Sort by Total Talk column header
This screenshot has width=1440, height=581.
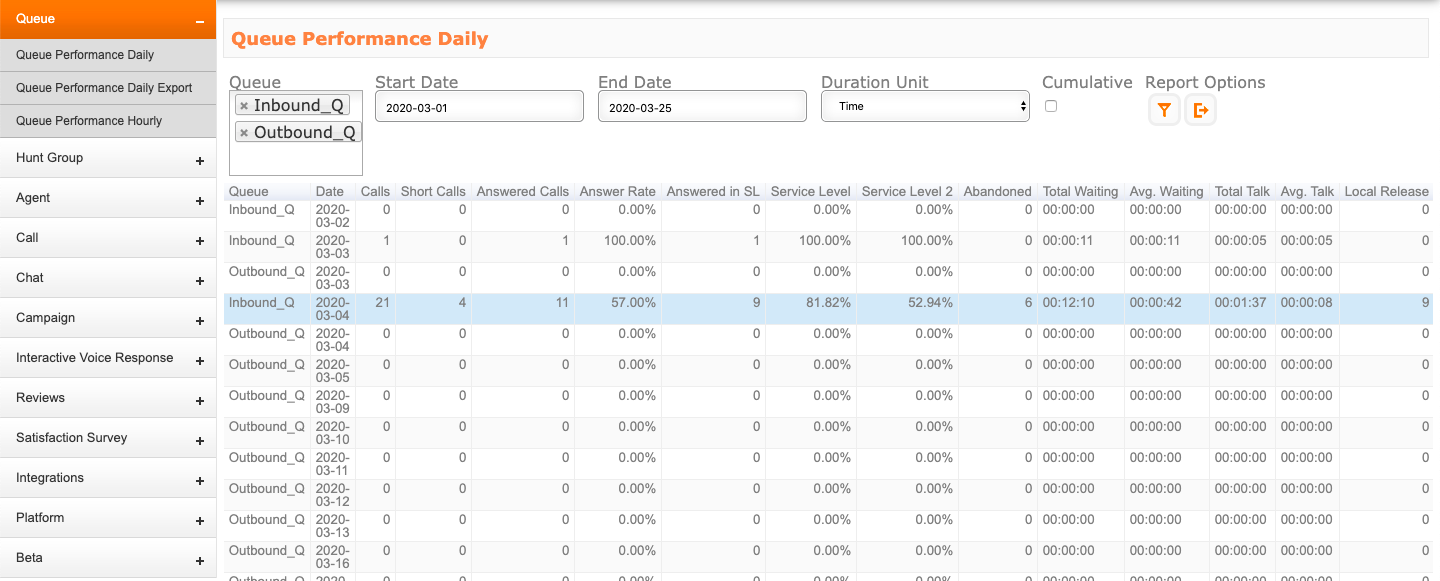coord(1242,191)
